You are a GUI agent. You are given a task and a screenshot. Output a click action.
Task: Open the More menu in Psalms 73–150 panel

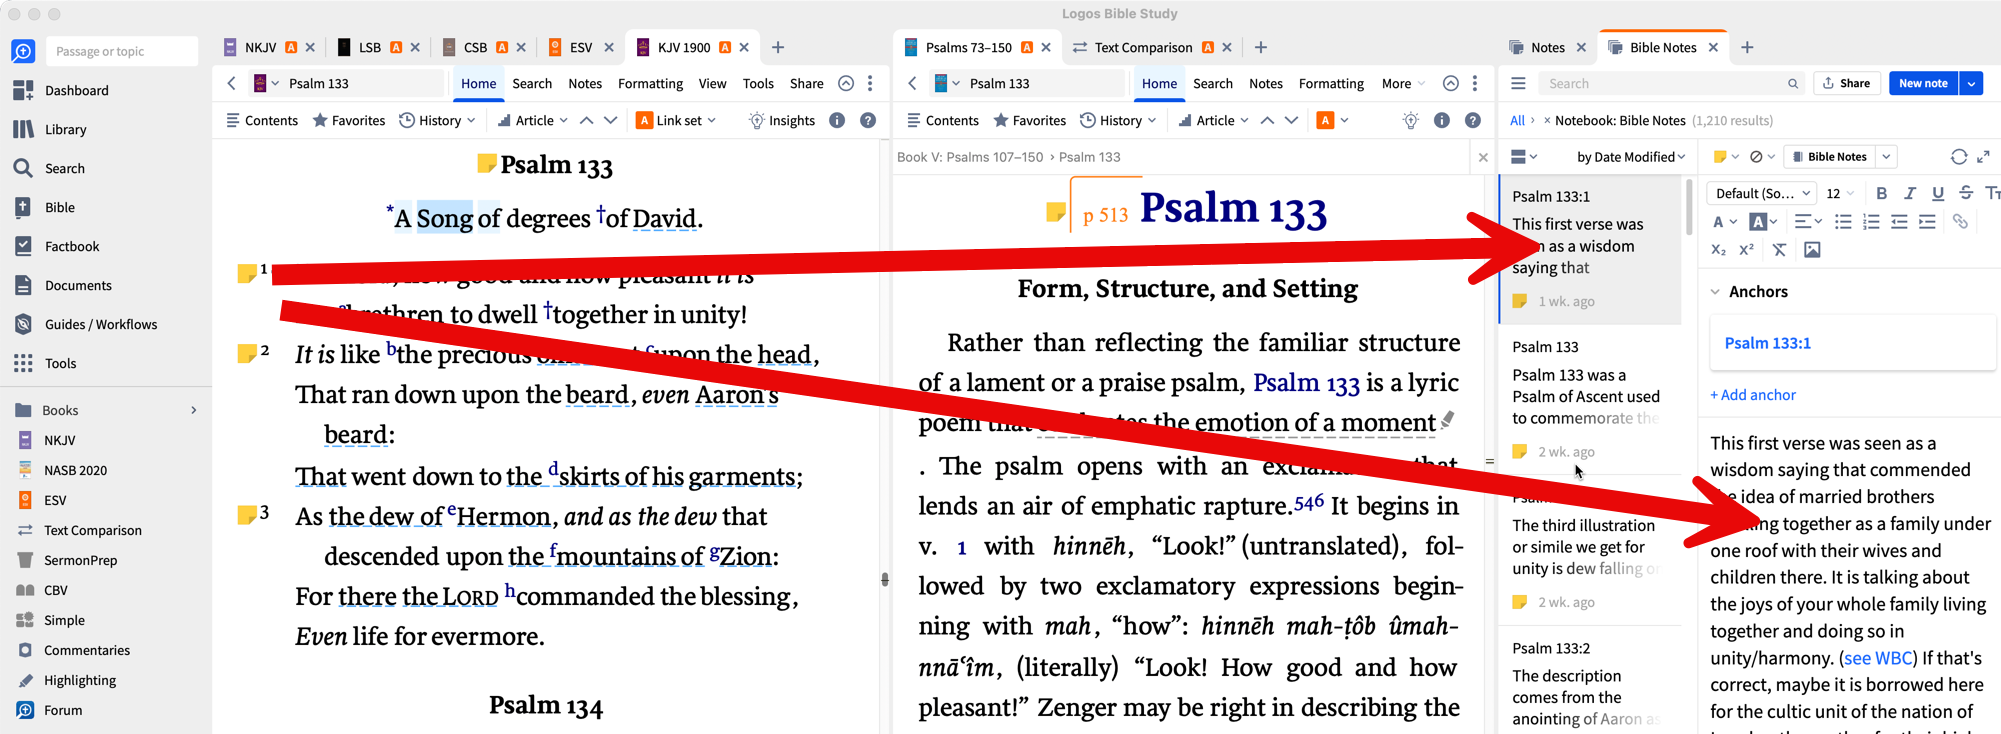(x=1403, y=84)
